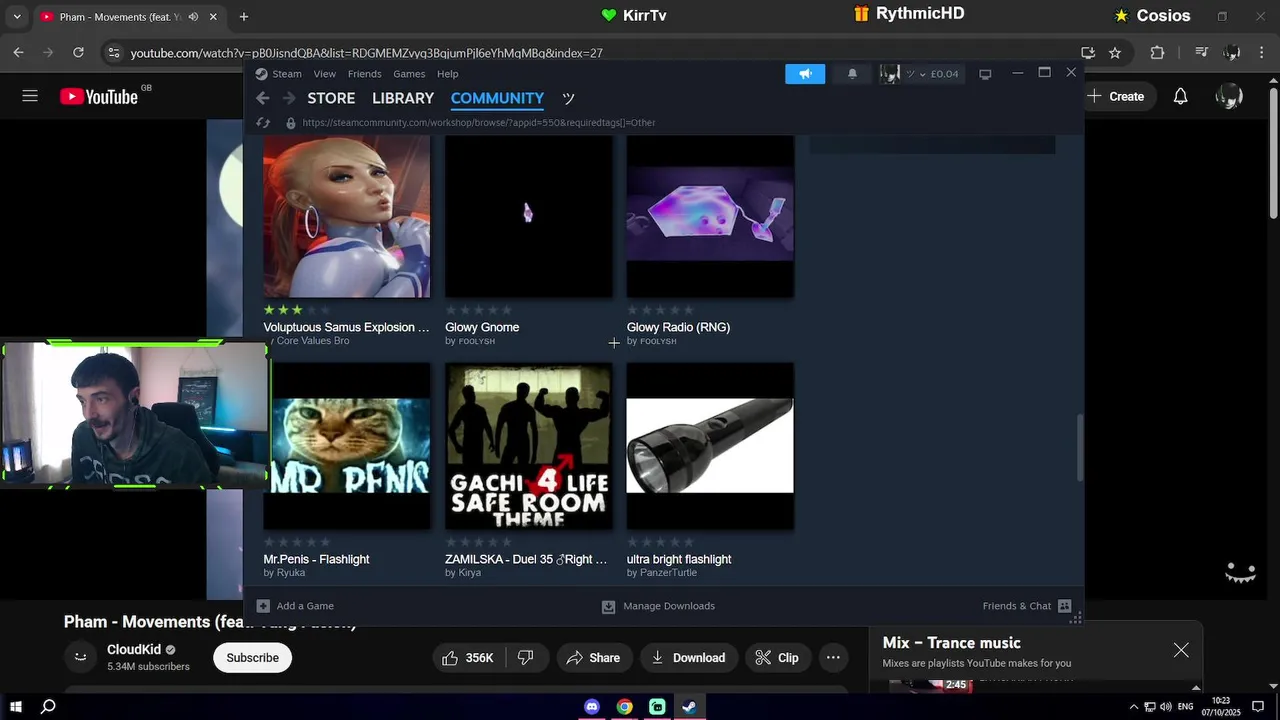Close the Mix - Trance music panel

[x=1181, y=650]
